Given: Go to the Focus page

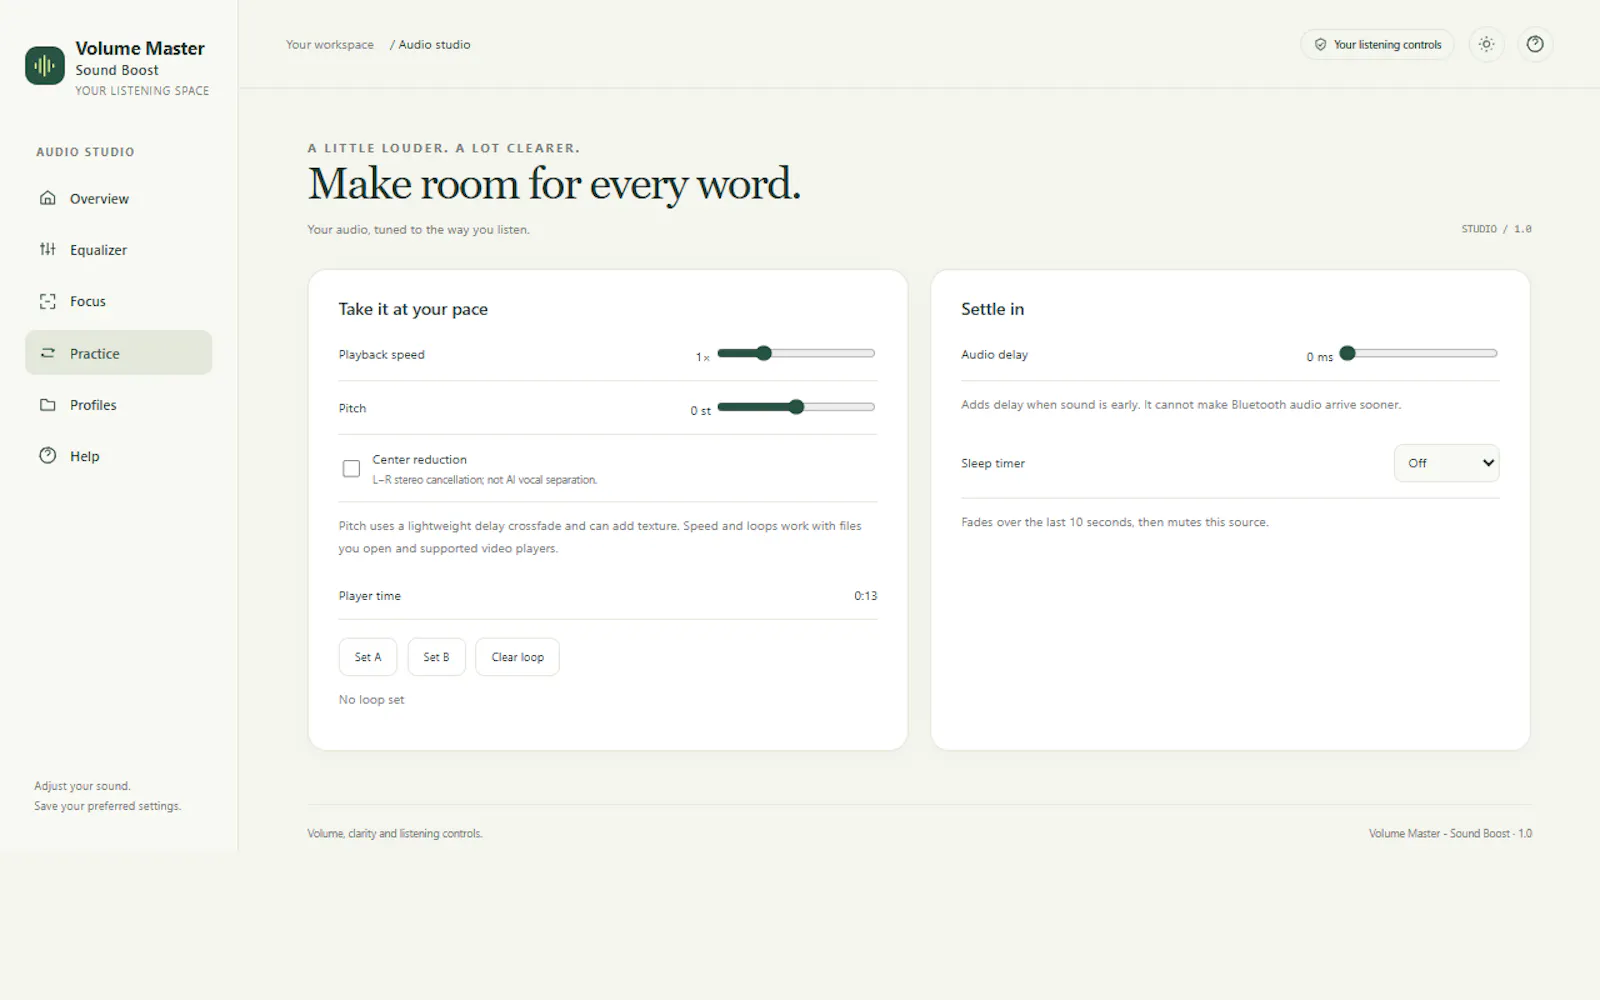Looking at the screenshot, I should 118,301.
